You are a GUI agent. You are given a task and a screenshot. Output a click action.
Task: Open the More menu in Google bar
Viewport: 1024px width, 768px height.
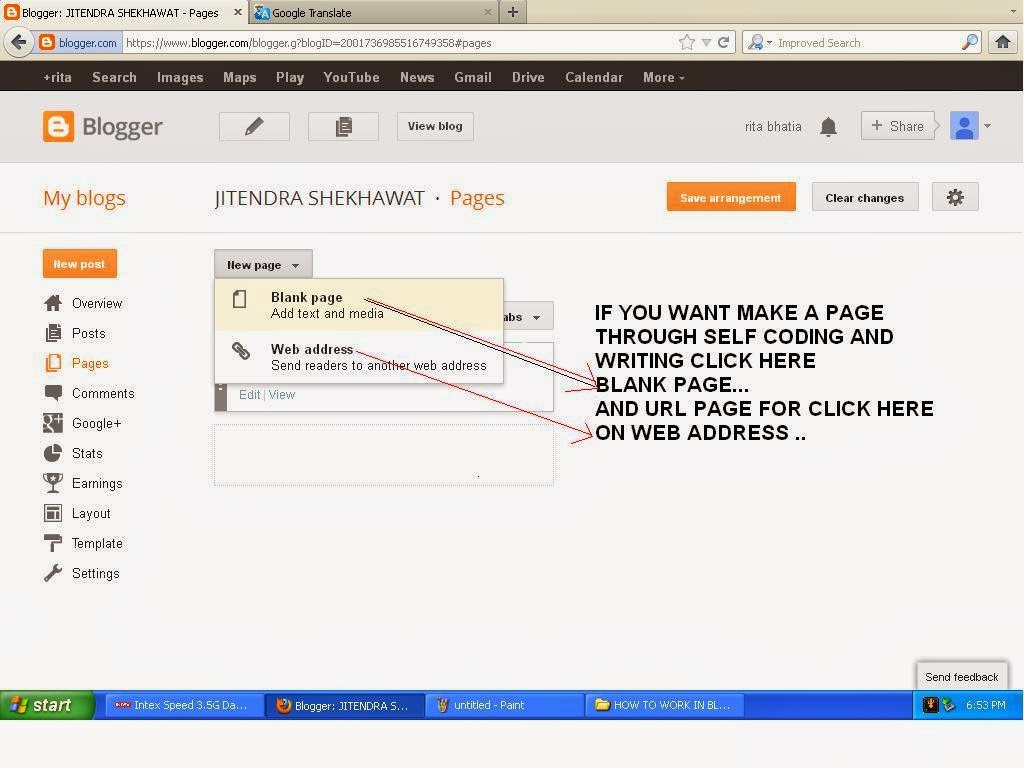664,77
